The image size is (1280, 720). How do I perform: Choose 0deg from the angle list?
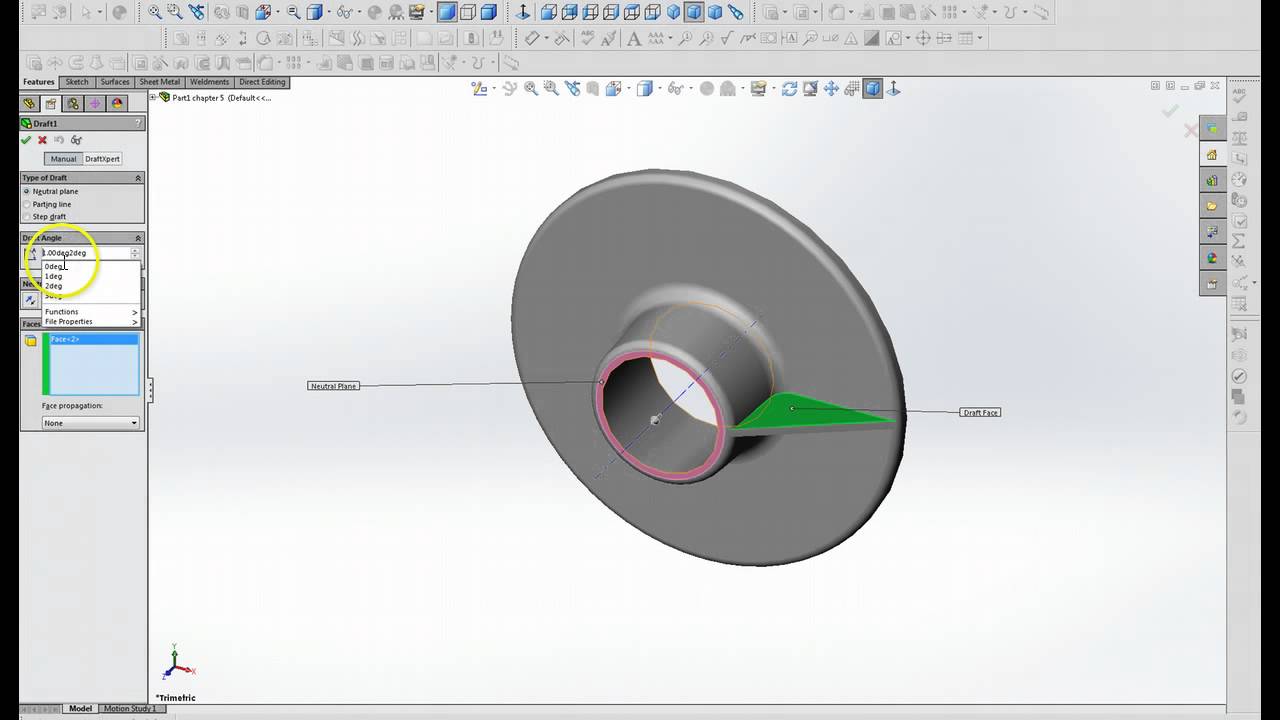point(54,266)
